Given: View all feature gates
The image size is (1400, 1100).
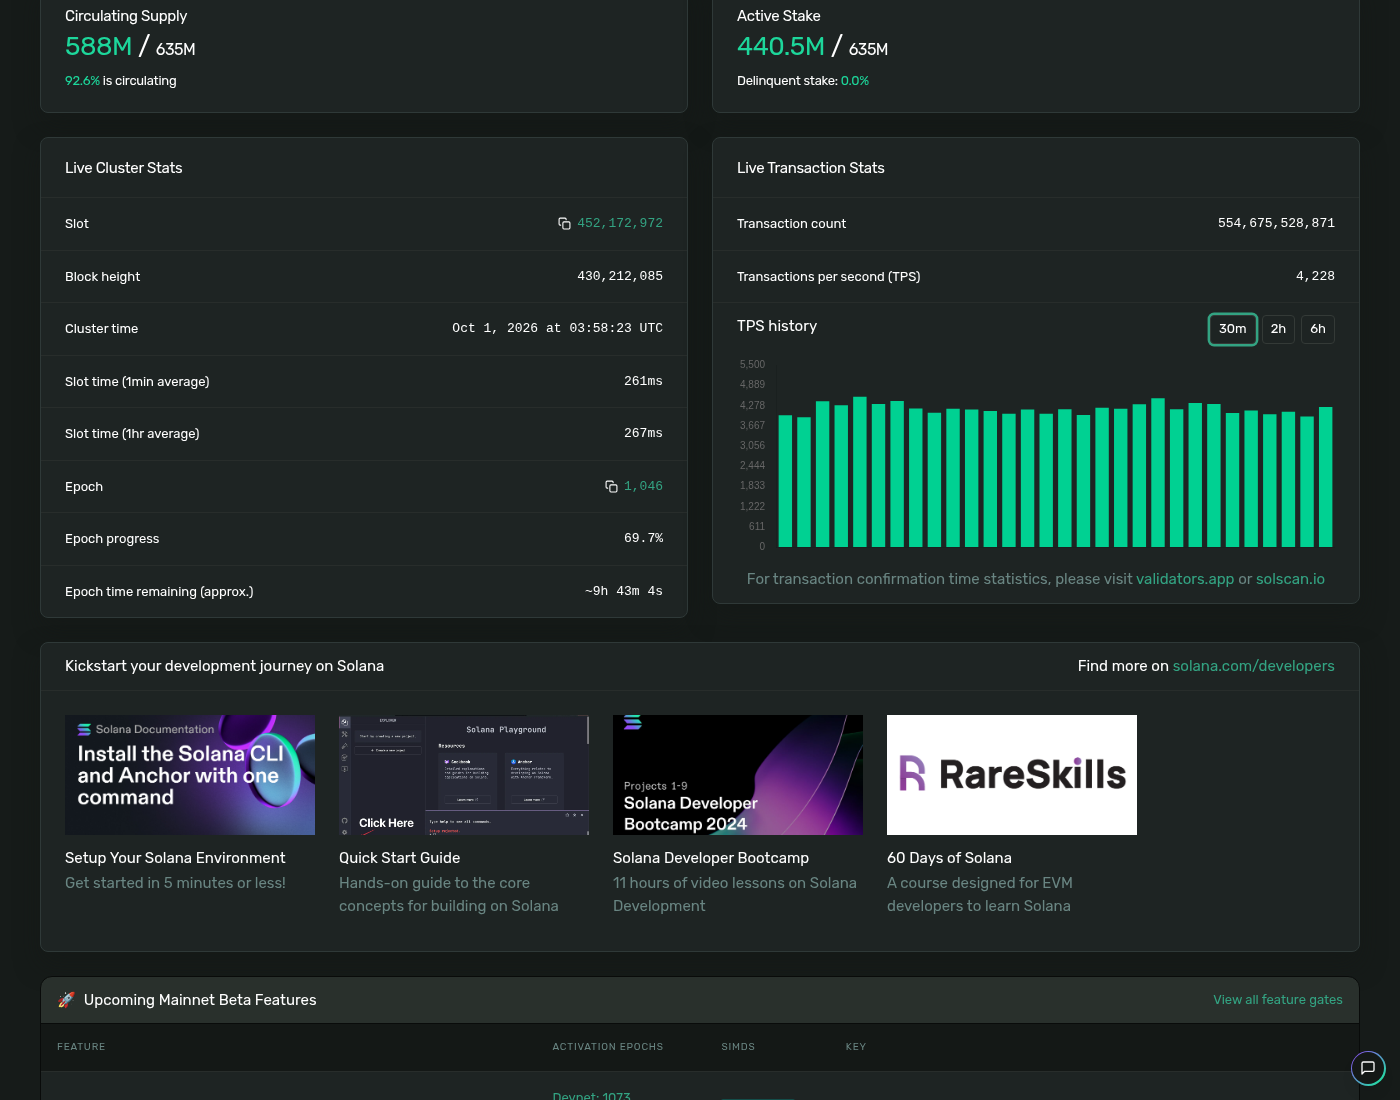Looking at the screenshot, I should 1278,1000.
